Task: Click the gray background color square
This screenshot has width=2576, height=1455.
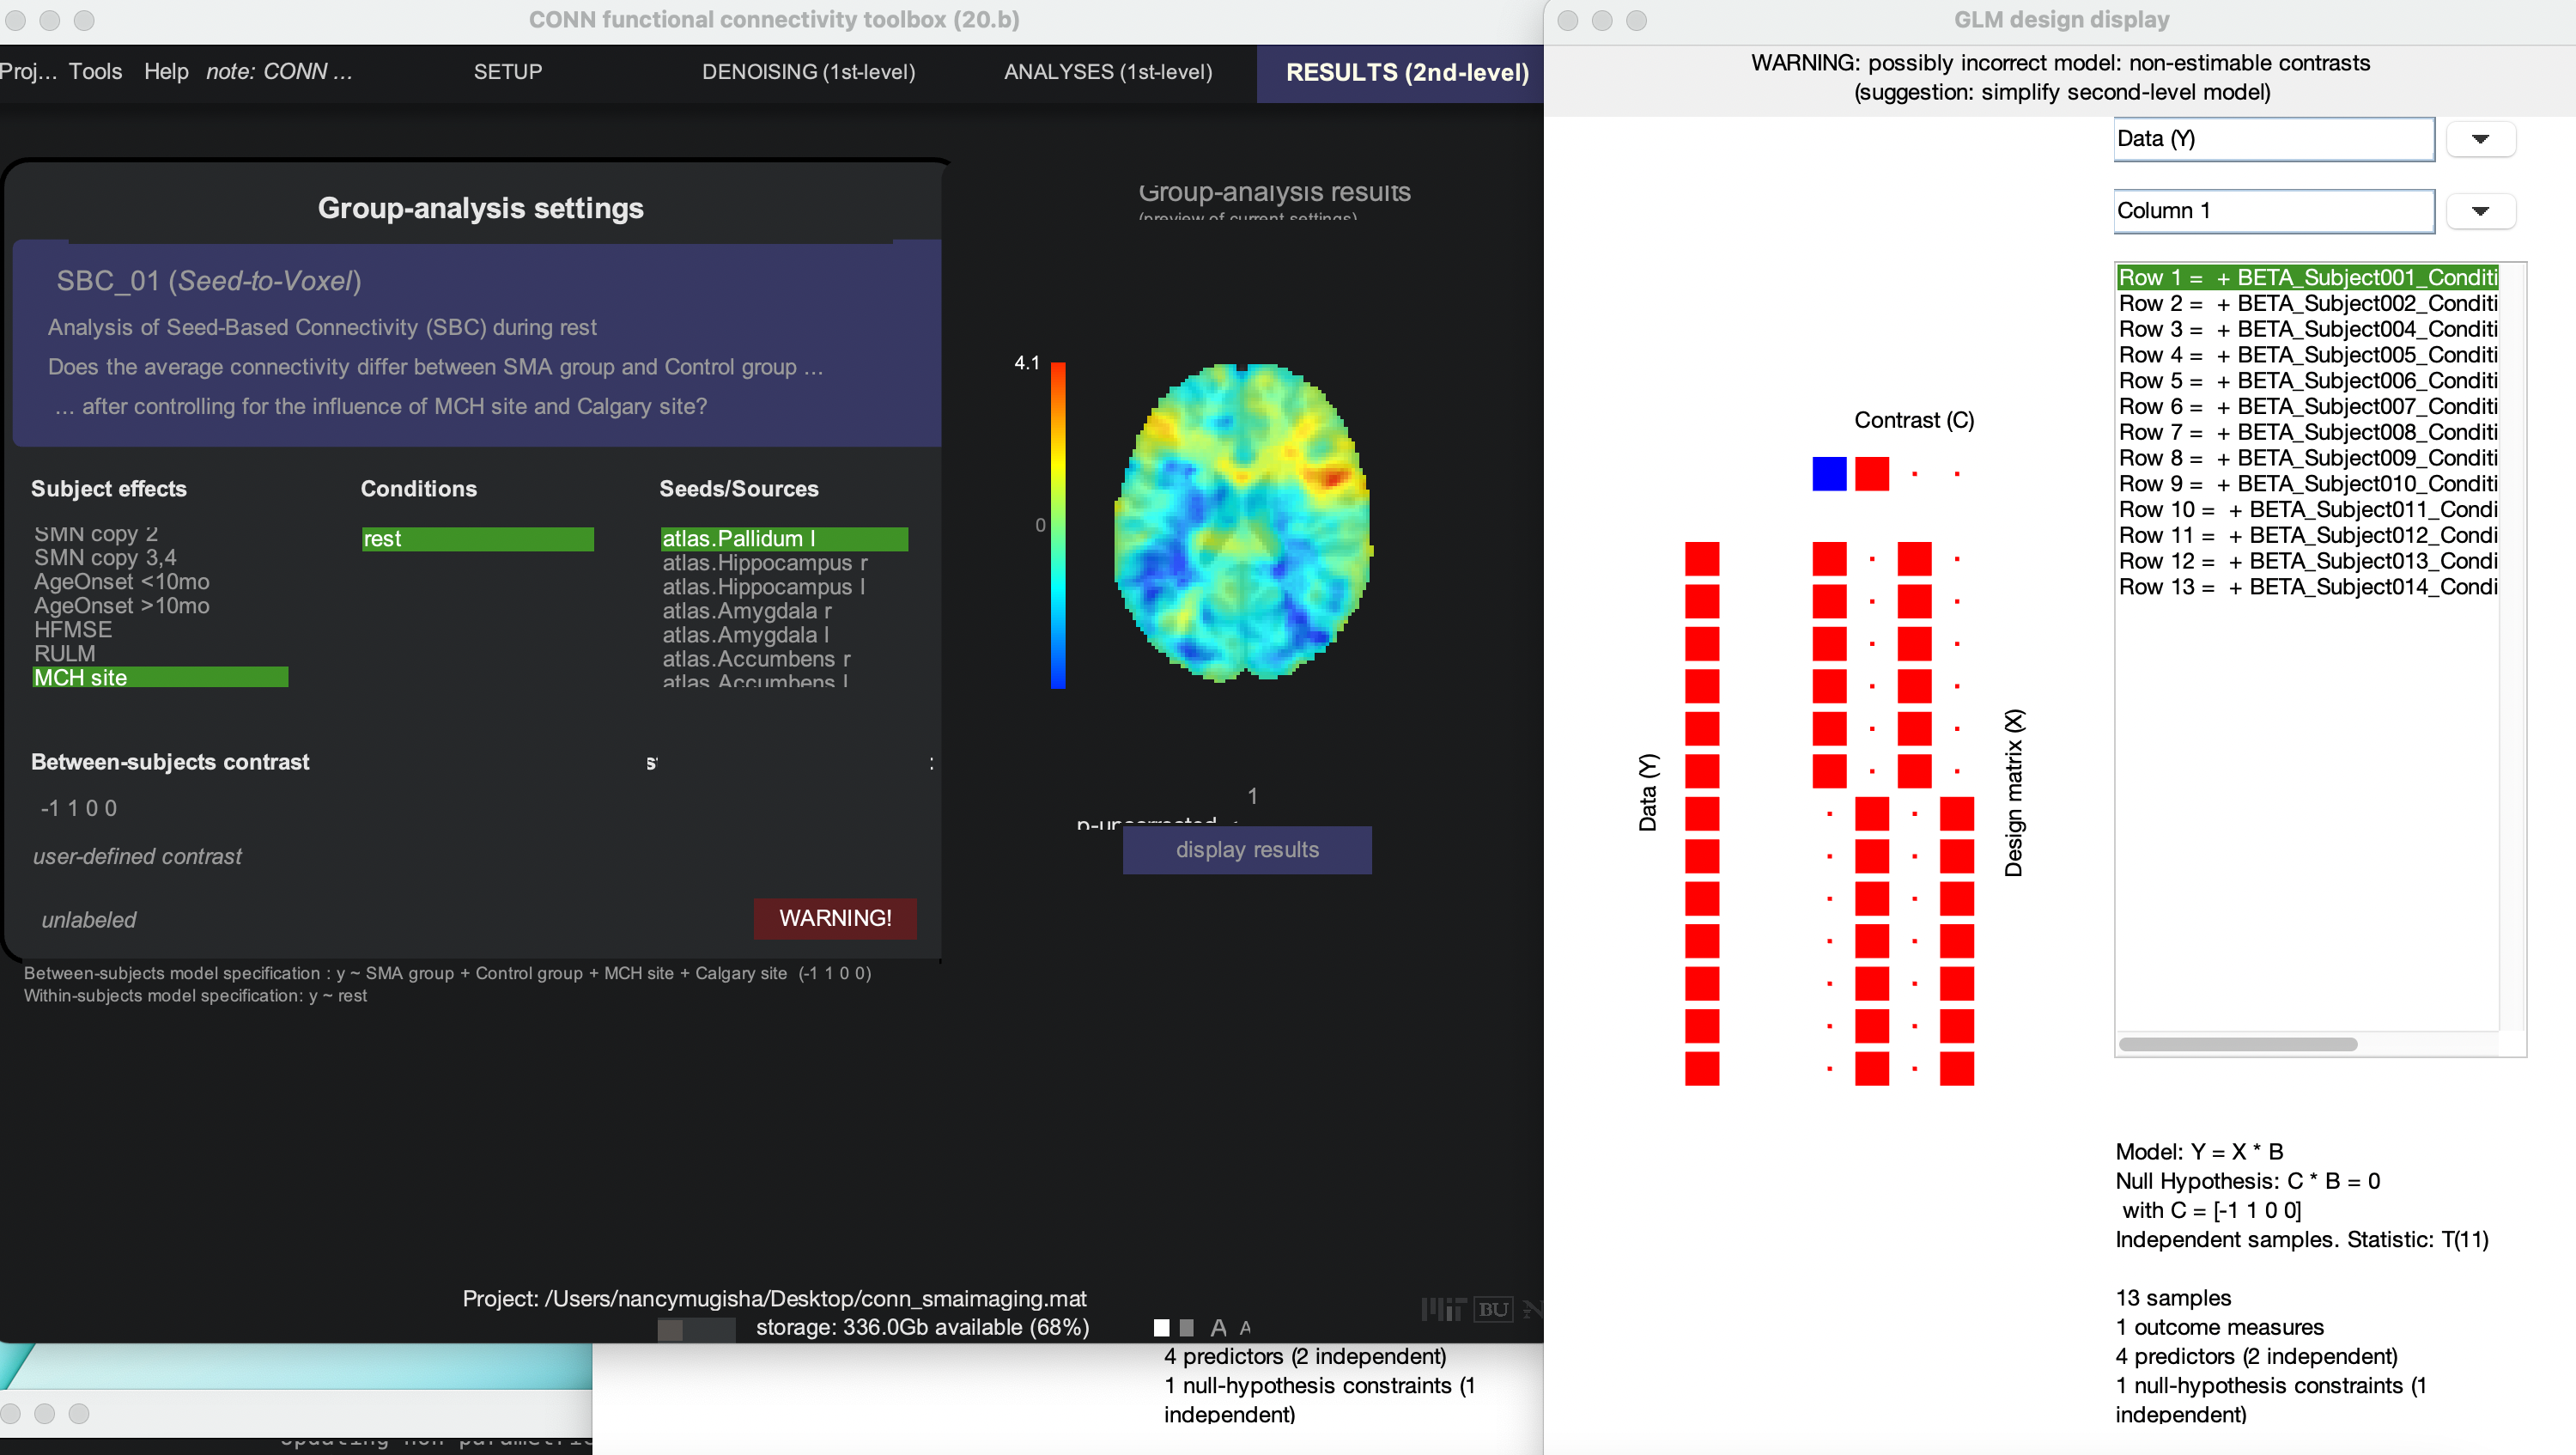Action: click(x=1186, y=1328)
